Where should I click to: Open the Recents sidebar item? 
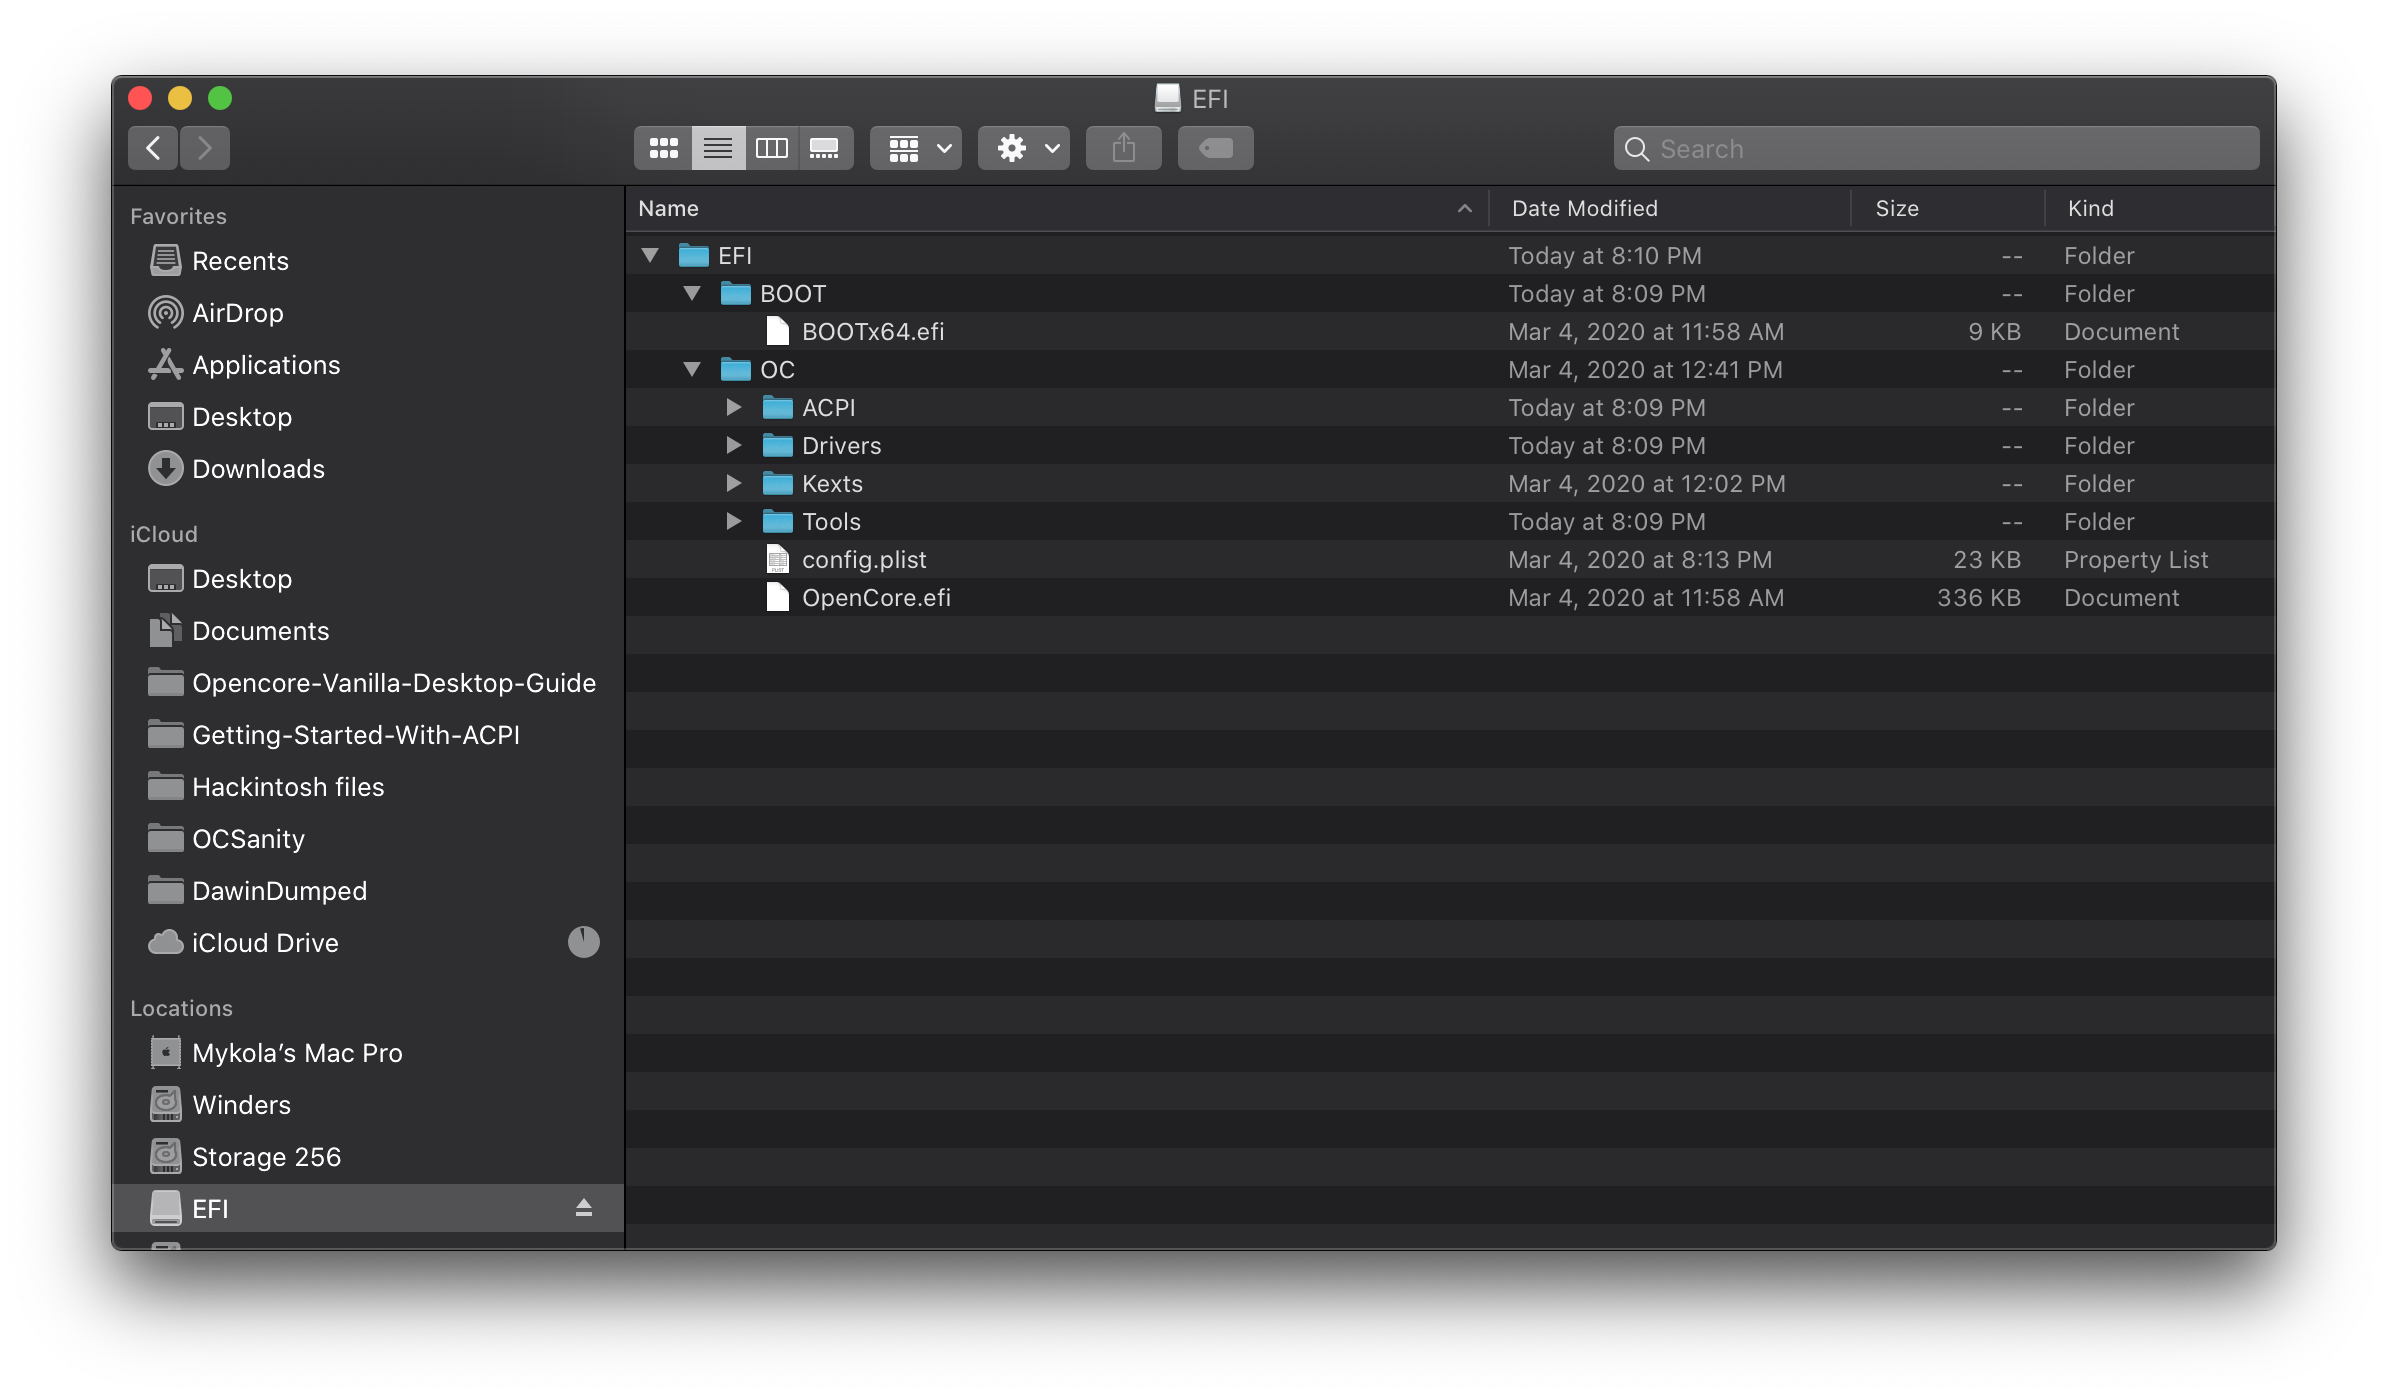pos(240,260)
